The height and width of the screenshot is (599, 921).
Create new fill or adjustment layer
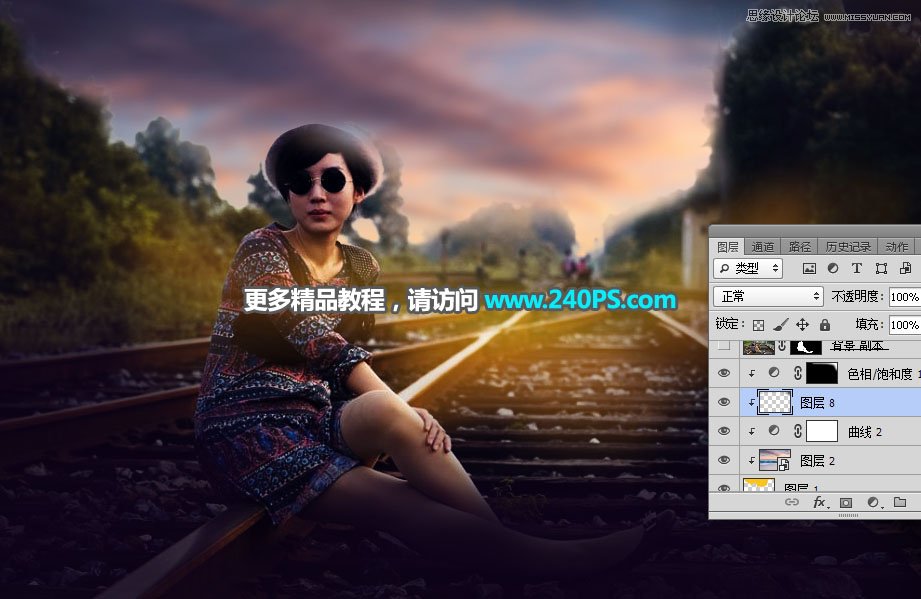click(873, 502)
